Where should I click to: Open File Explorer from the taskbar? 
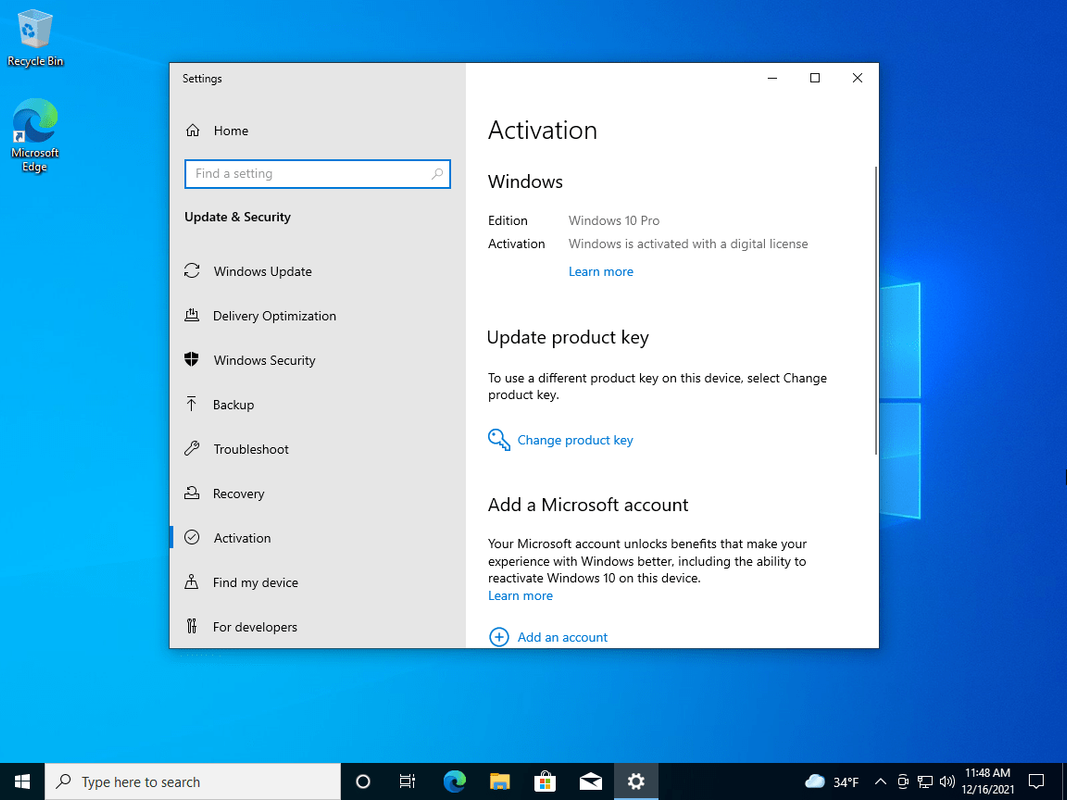pyautogui.click(x=499, y=782)
